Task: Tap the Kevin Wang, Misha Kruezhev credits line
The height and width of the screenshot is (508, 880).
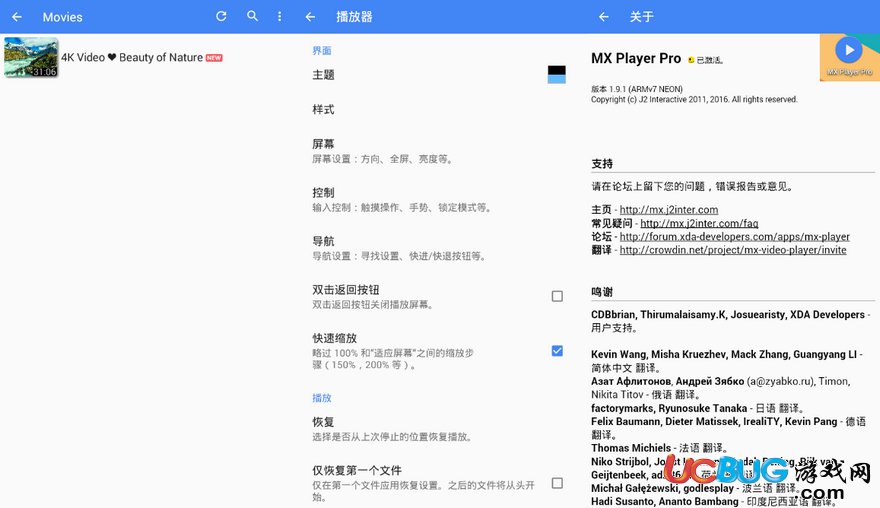Action: point(727,361)
